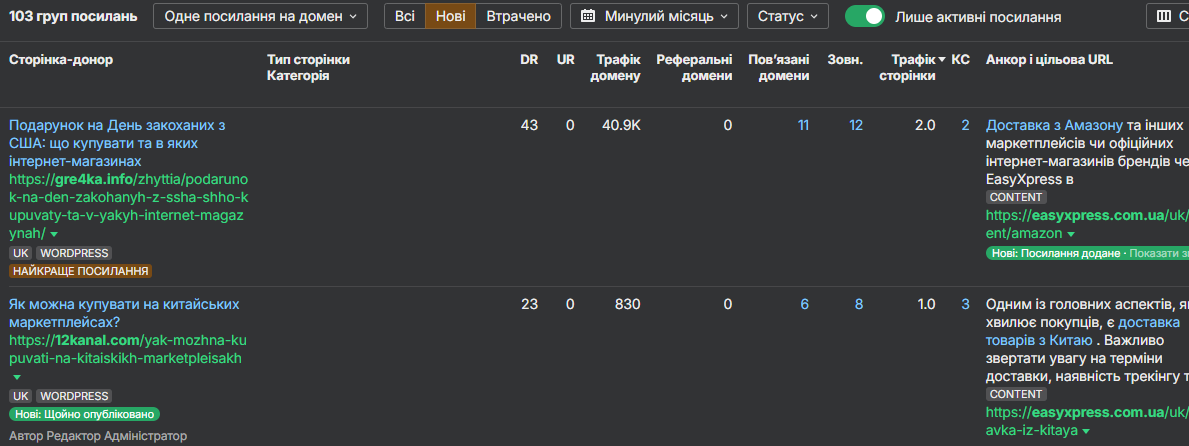The height and width of the screenshot is (446, 1189).
Task: Click the calendar icon beside Минулий місяць
Action: click(588, 17)
